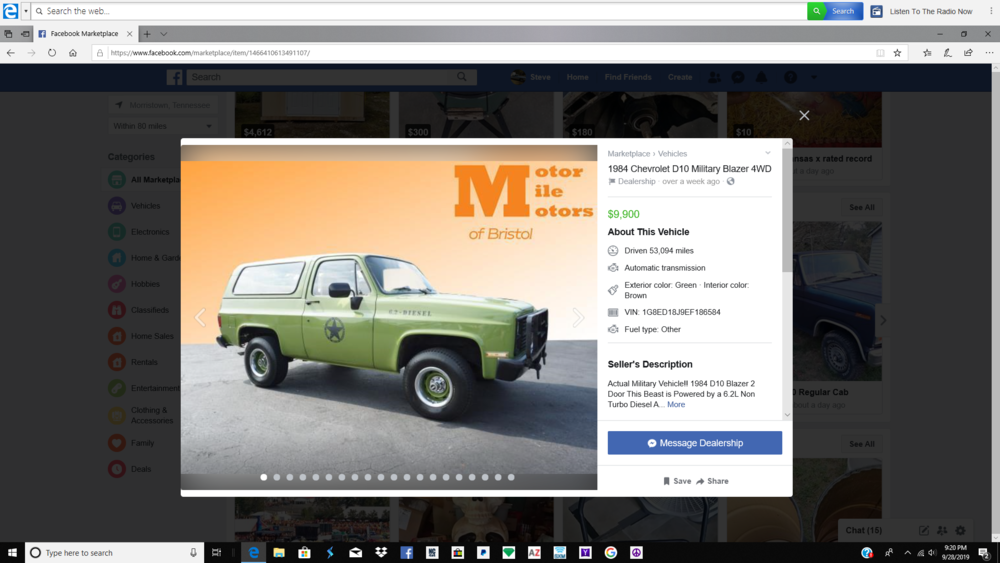Expand seller's description with More link

pyautogui.click(x=676, y=404)
